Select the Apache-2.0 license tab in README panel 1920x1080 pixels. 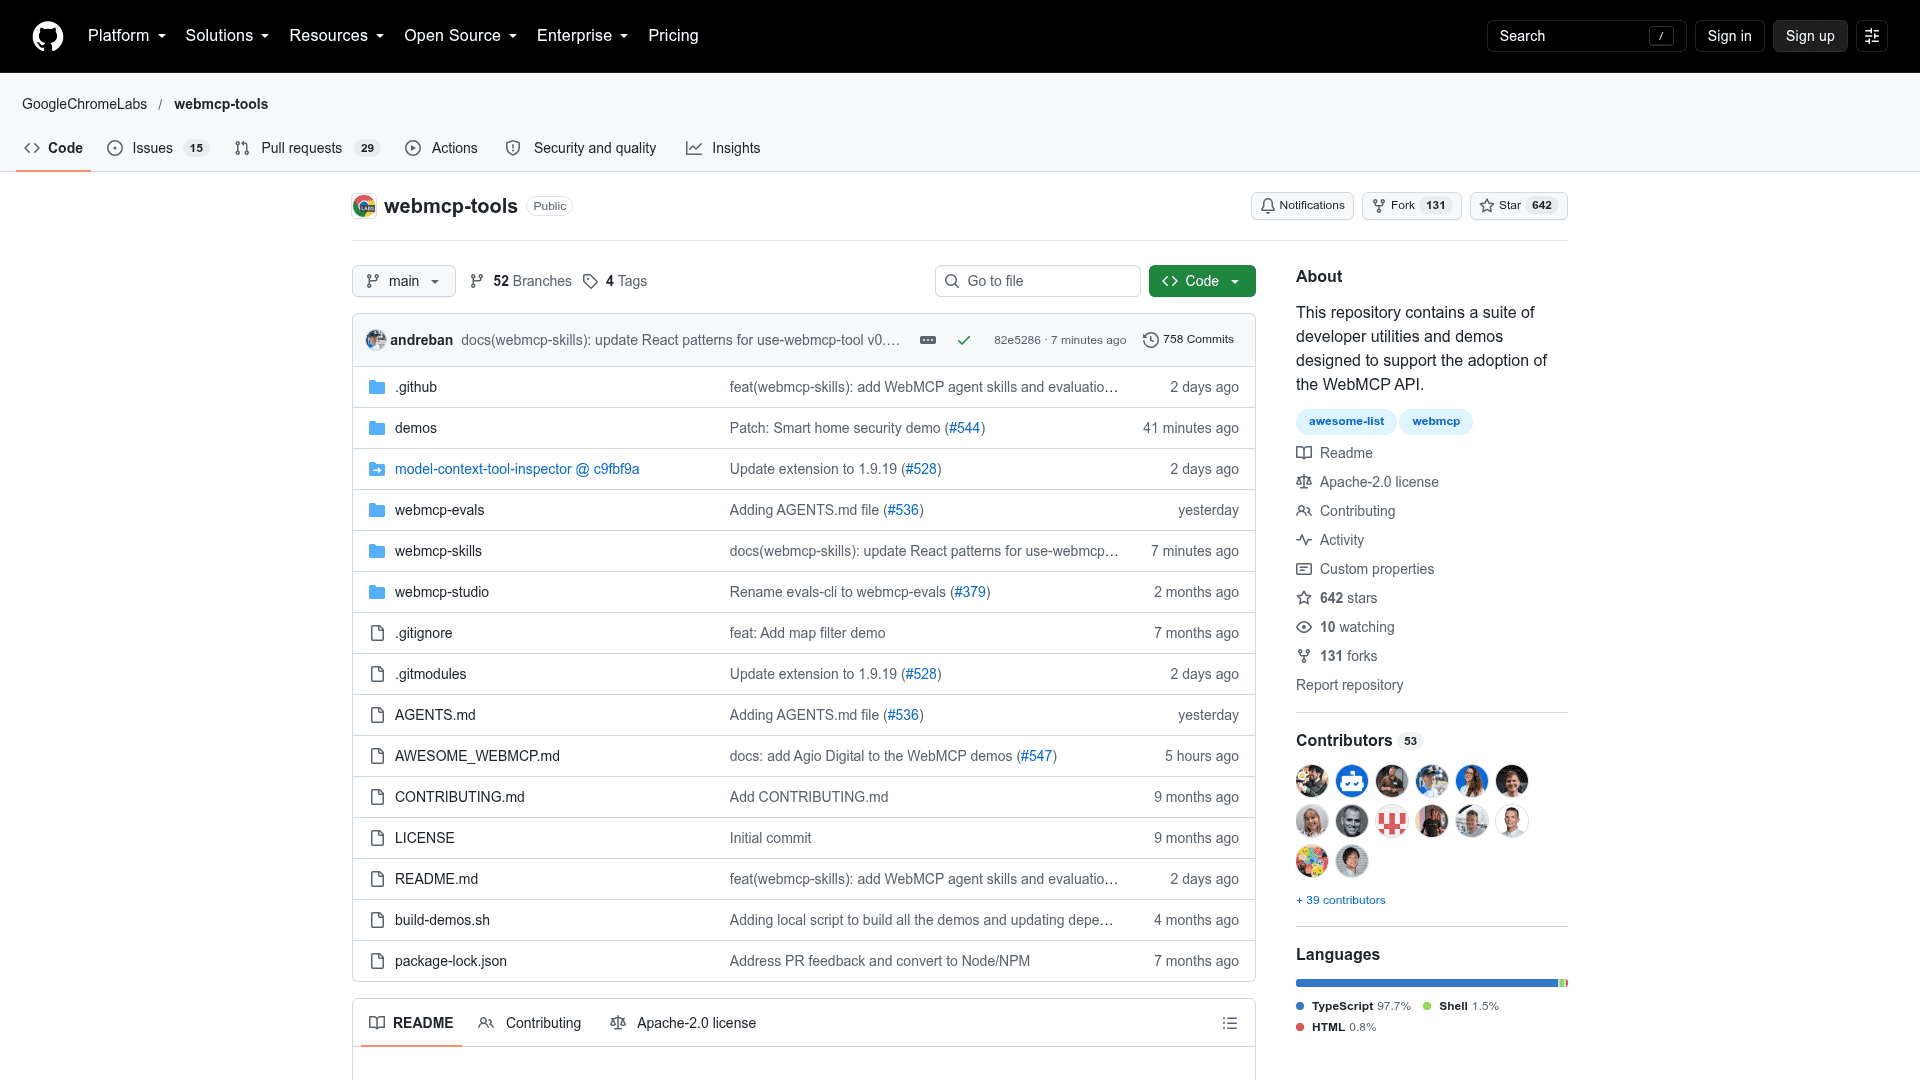pyautogui.click(x=683, y=1023)
